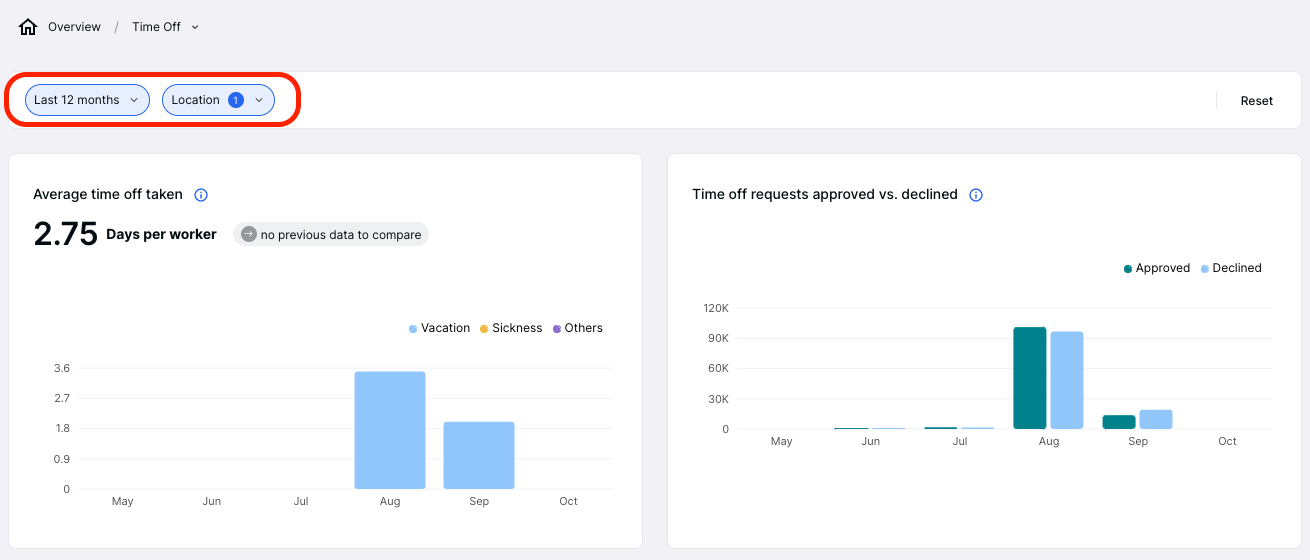This screenshot has width=1310, height=560.
Task: Select the September vacation bar
Action: point(479,455)
